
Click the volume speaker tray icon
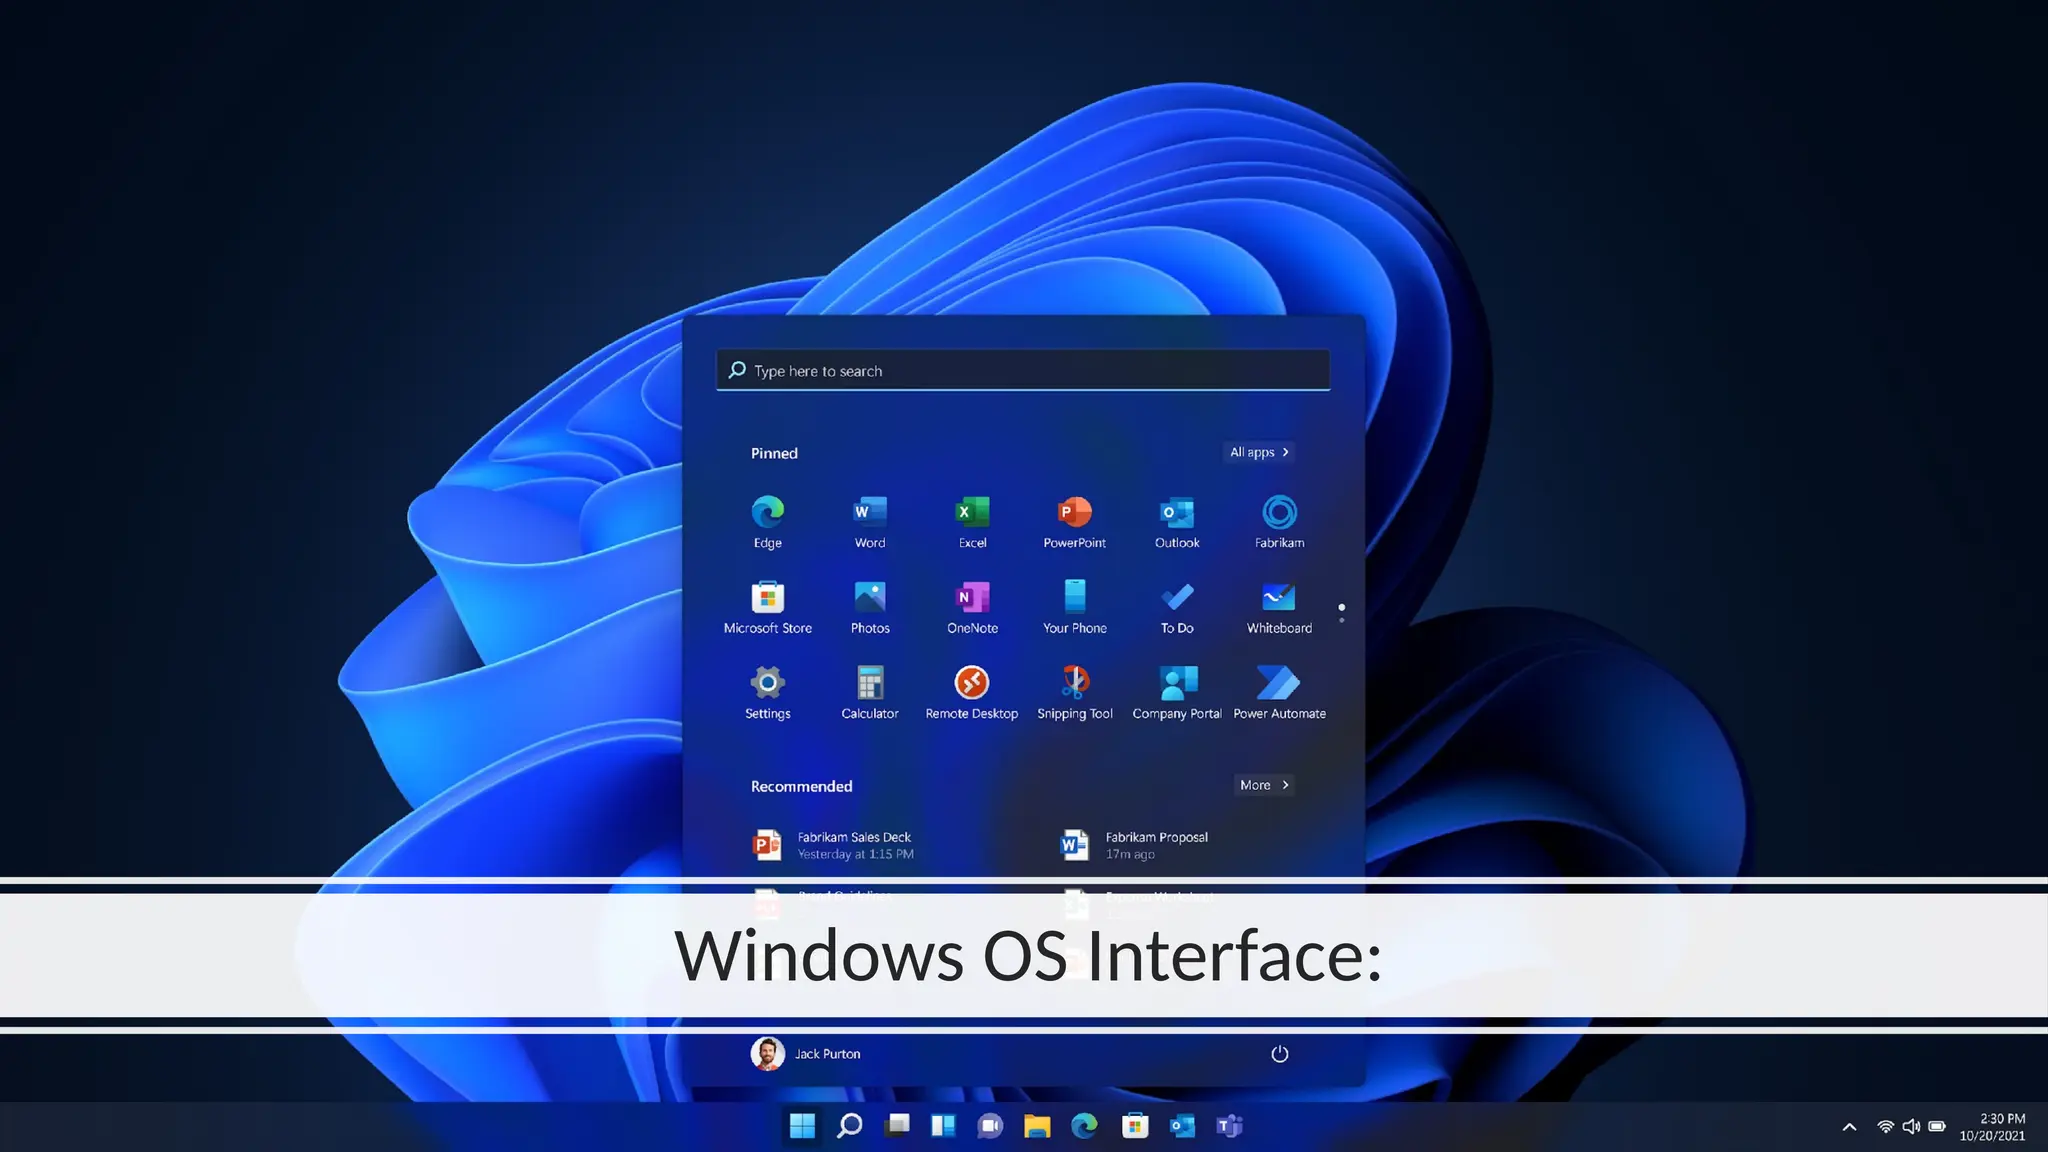1911,1127
